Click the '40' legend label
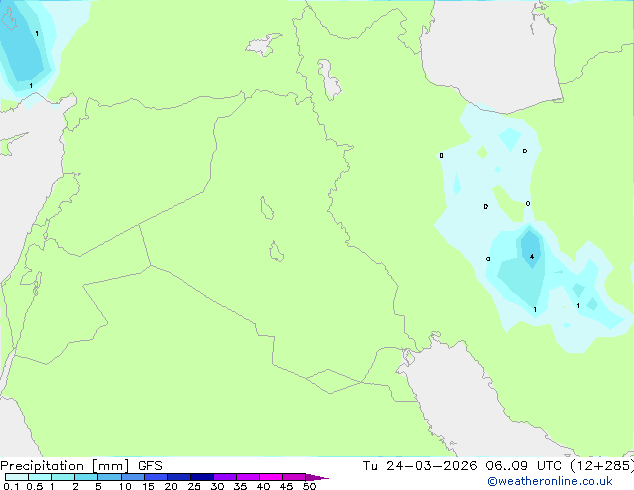This screenshot has width=634, height=490. [263, 486]
